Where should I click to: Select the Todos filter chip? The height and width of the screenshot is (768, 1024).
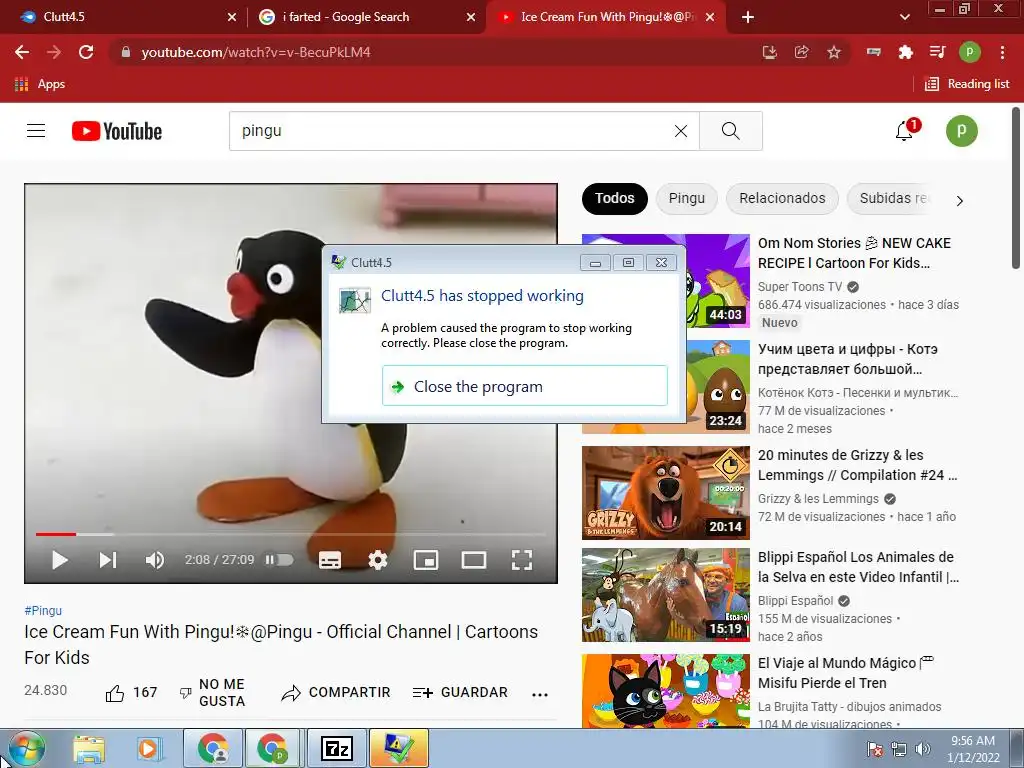point(615,199)
